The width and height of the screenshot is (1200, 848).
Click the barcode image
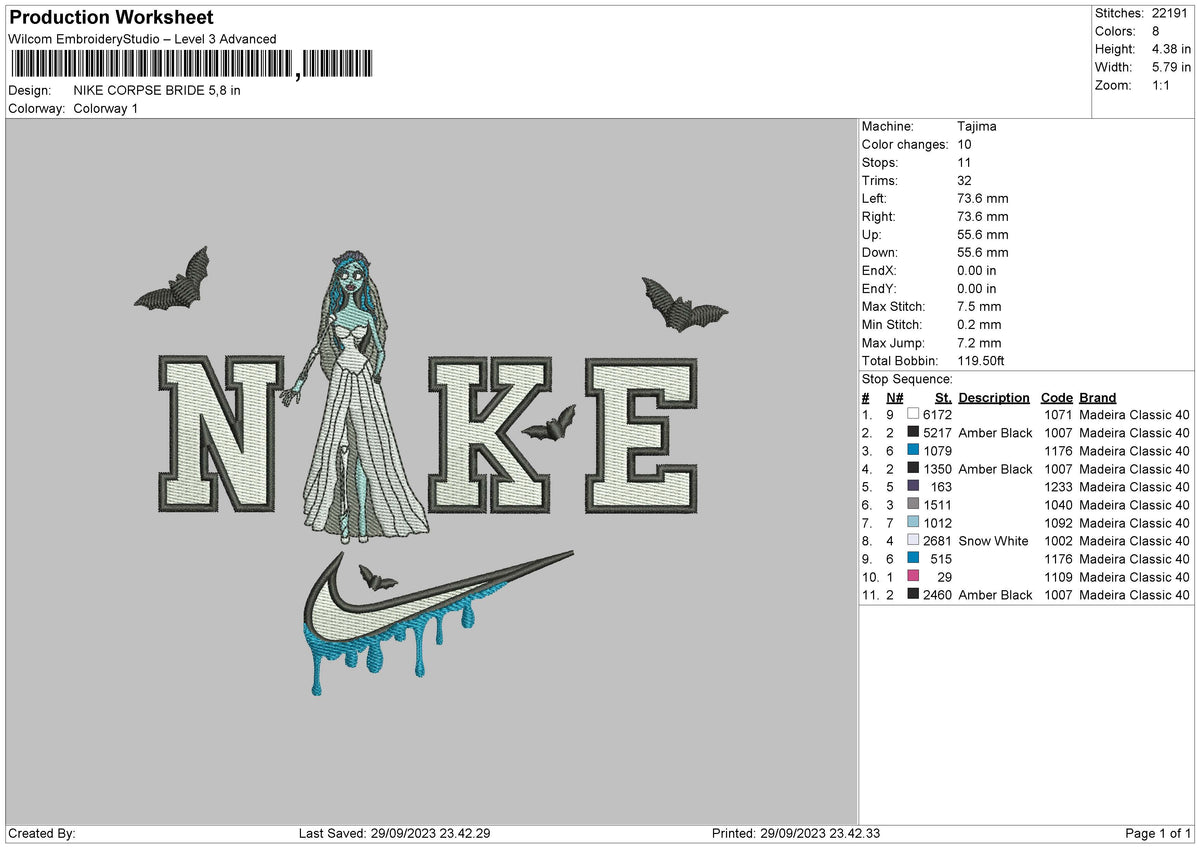(x=150, y=64)
